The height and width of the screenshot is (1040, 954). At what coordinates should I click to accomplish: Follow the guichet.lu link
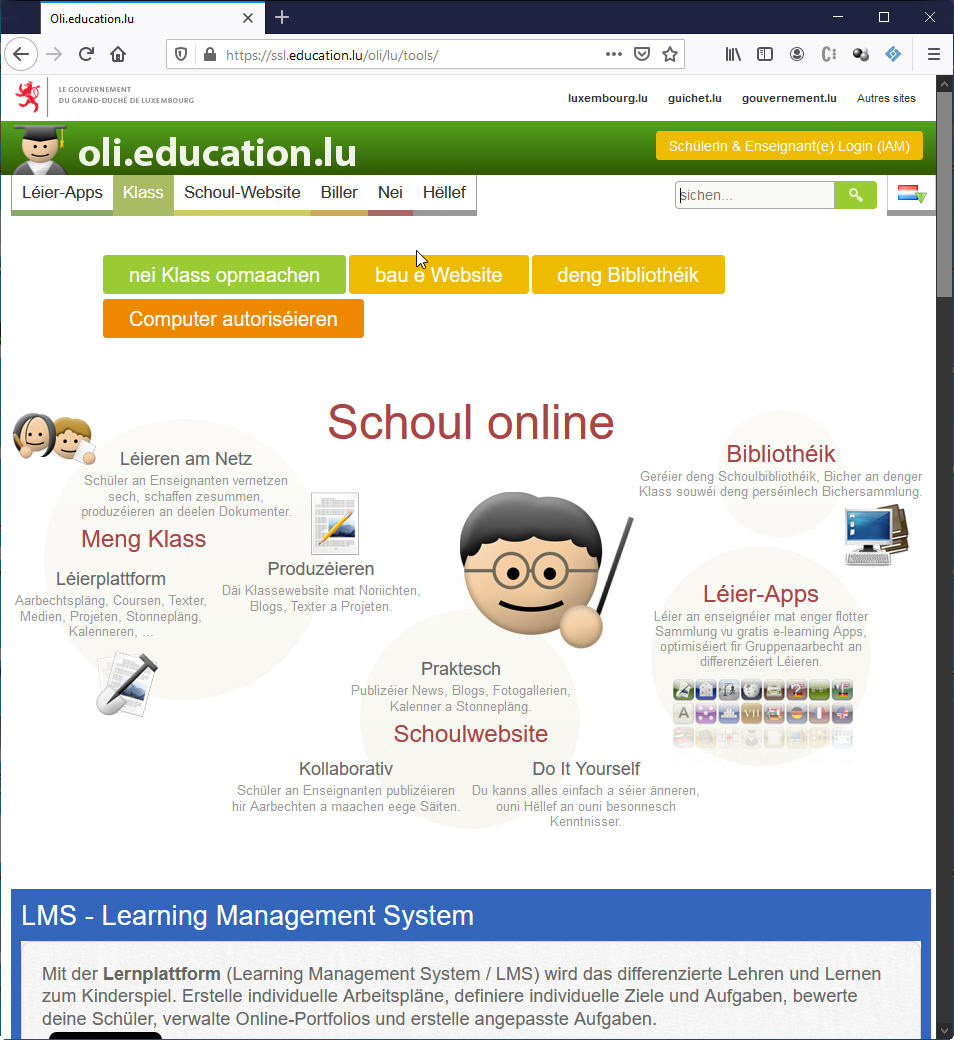[695, 98]
